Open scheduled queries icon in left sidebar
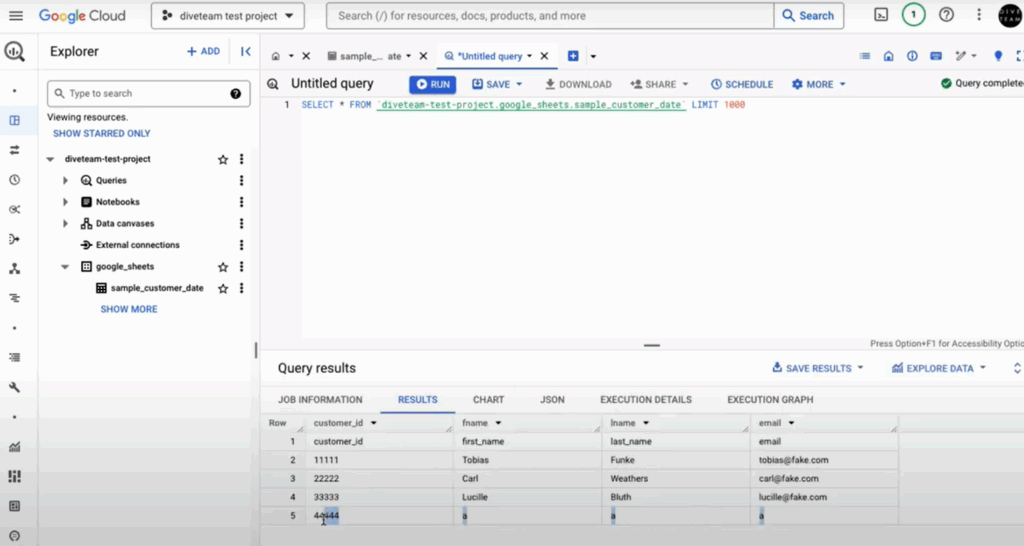1024x546 pixels. point(14,180)
